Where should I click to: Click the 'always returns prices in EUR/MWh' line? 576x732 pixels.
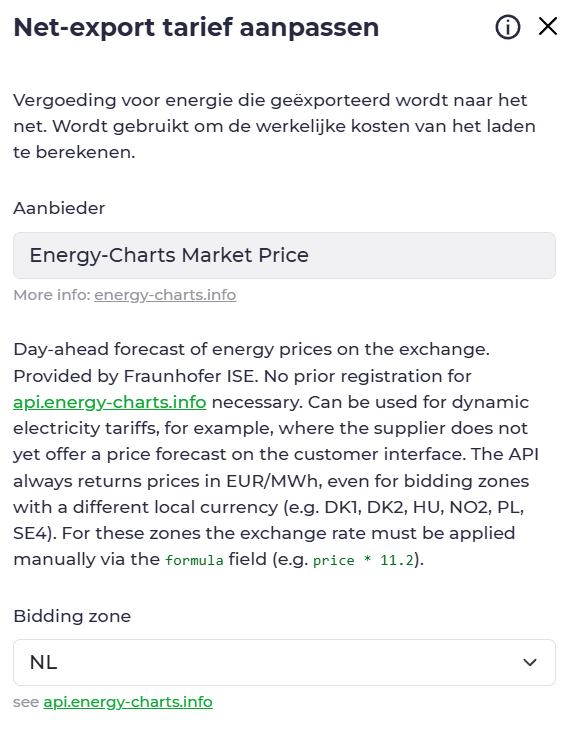click(x=168, y=481)
